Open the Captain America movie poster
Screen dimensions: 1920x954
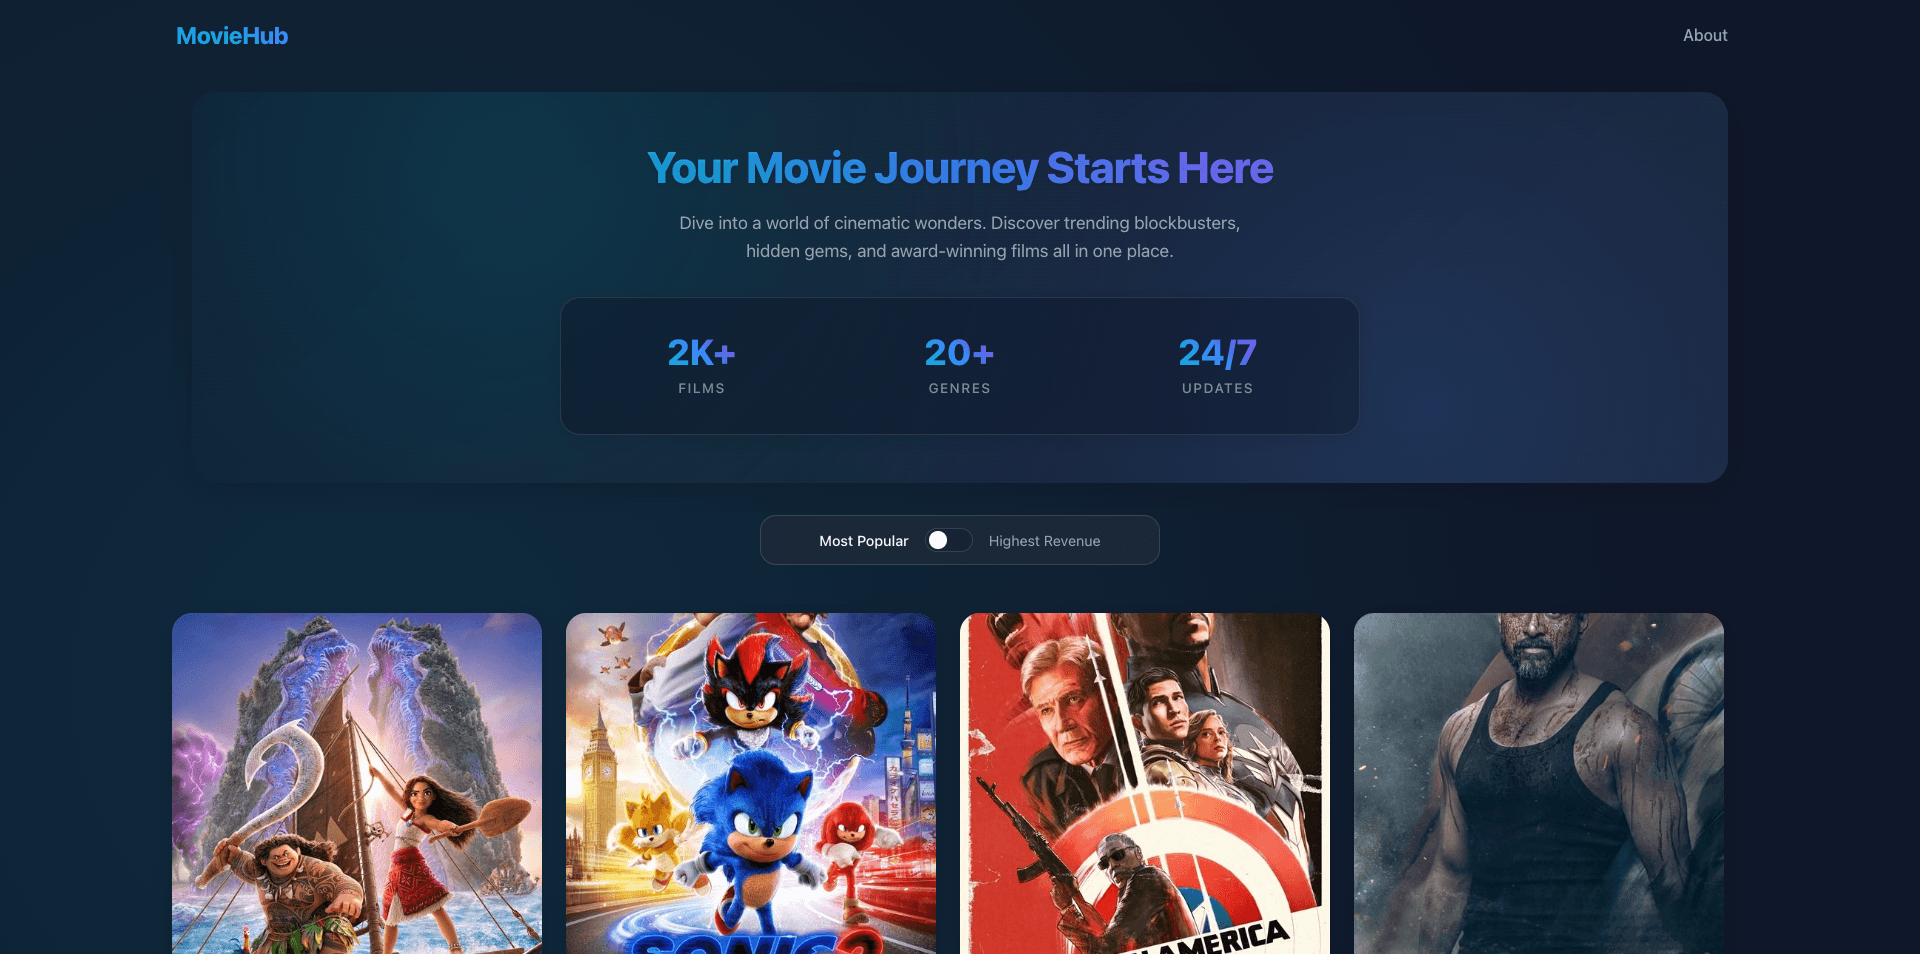[1145, 783]
